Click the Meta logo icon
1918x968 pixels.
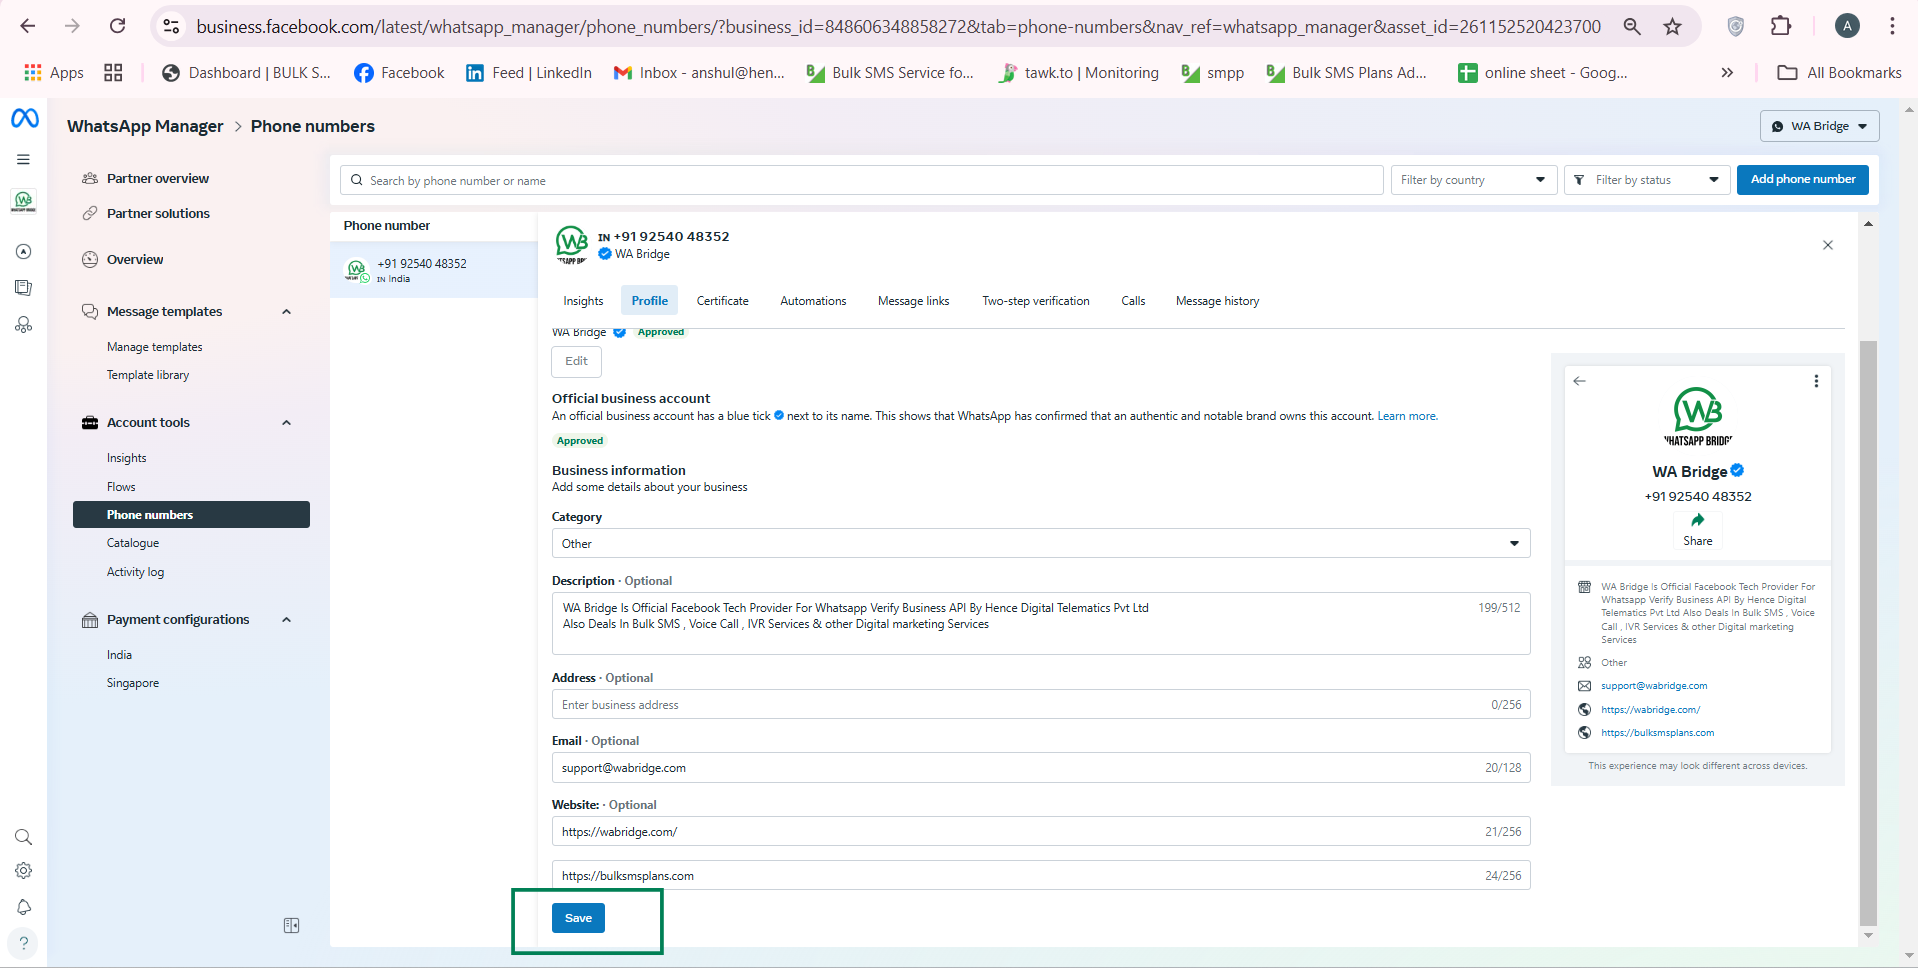(24, 119)
